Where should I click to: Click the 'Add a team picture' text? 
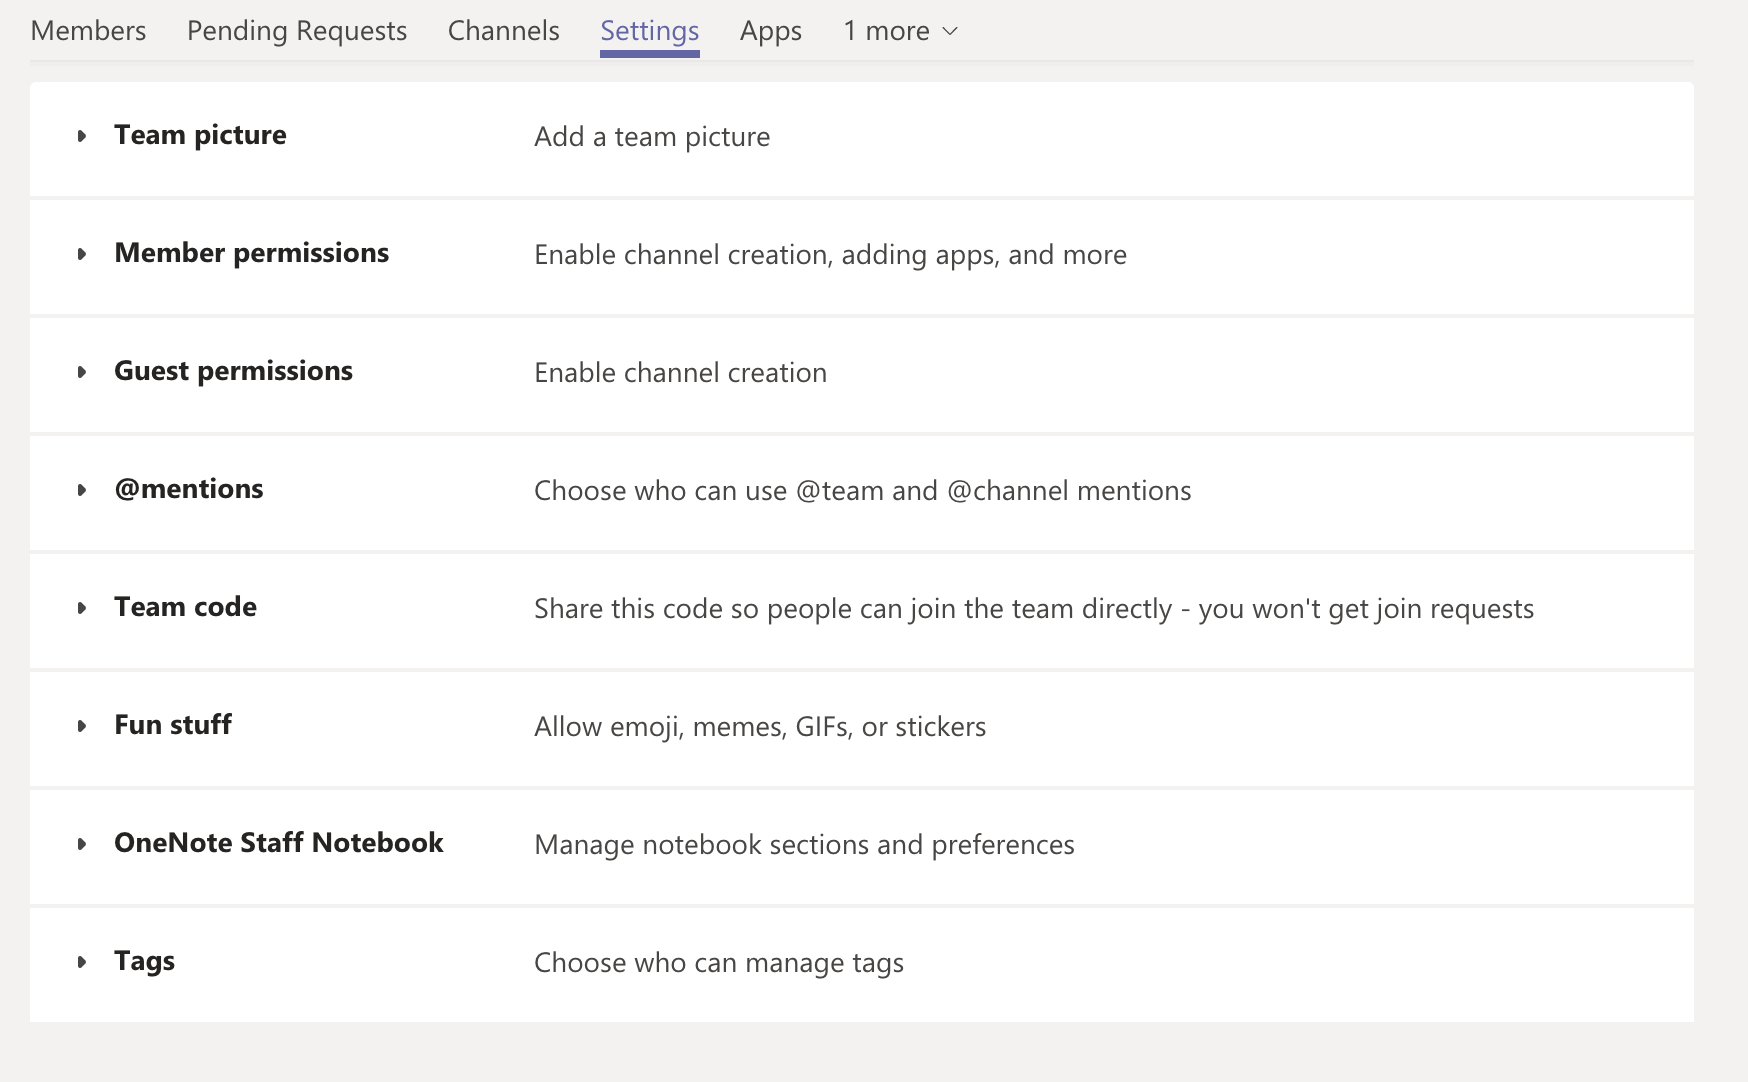click(x=652, y=137)
